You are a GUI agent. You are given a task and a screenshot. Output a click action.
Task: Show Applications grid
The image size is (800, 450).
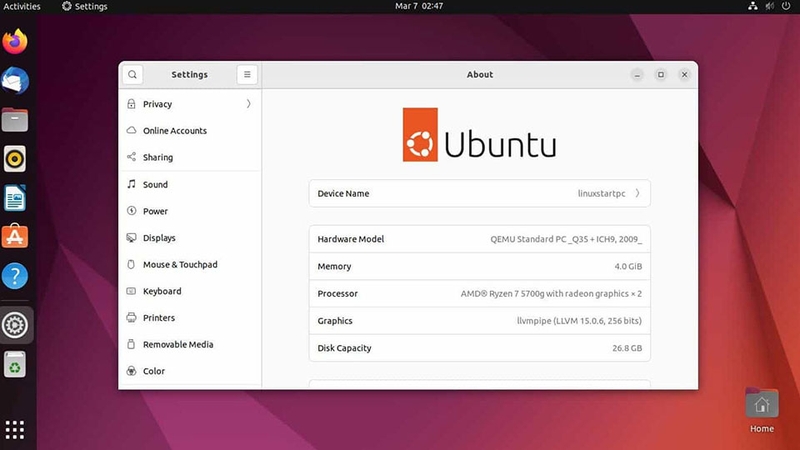click(x=15, y=430)
